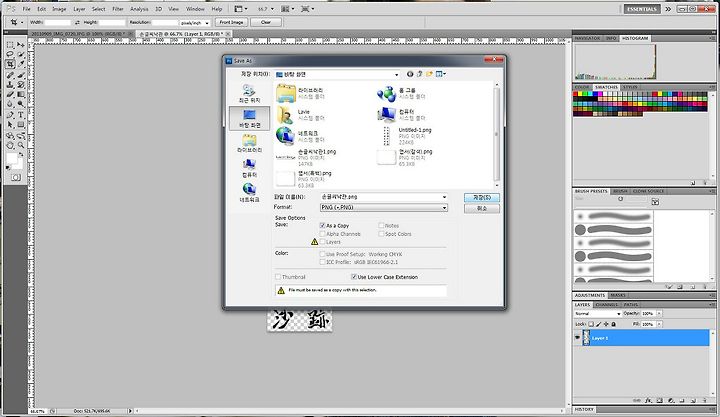Toggle the Layers checkbox in Save Options
Image resolution: width=720 pixels, height=417 pixels.
322,242
